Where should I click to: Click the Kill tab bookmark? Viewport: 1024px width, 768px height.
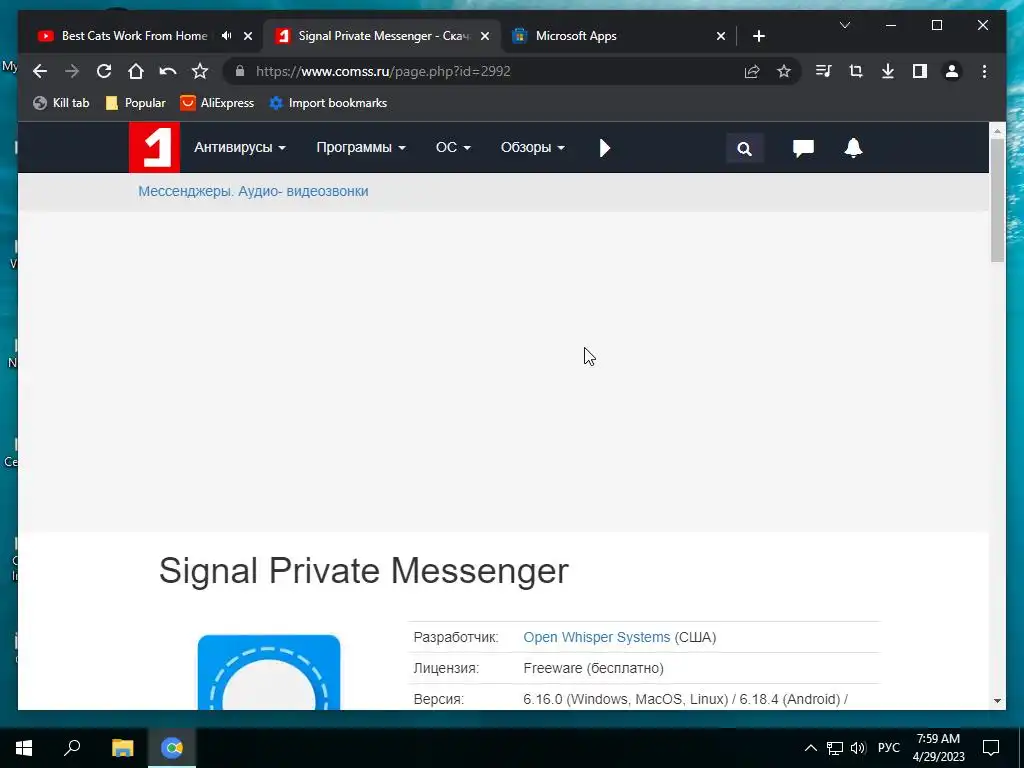point(61,103)
